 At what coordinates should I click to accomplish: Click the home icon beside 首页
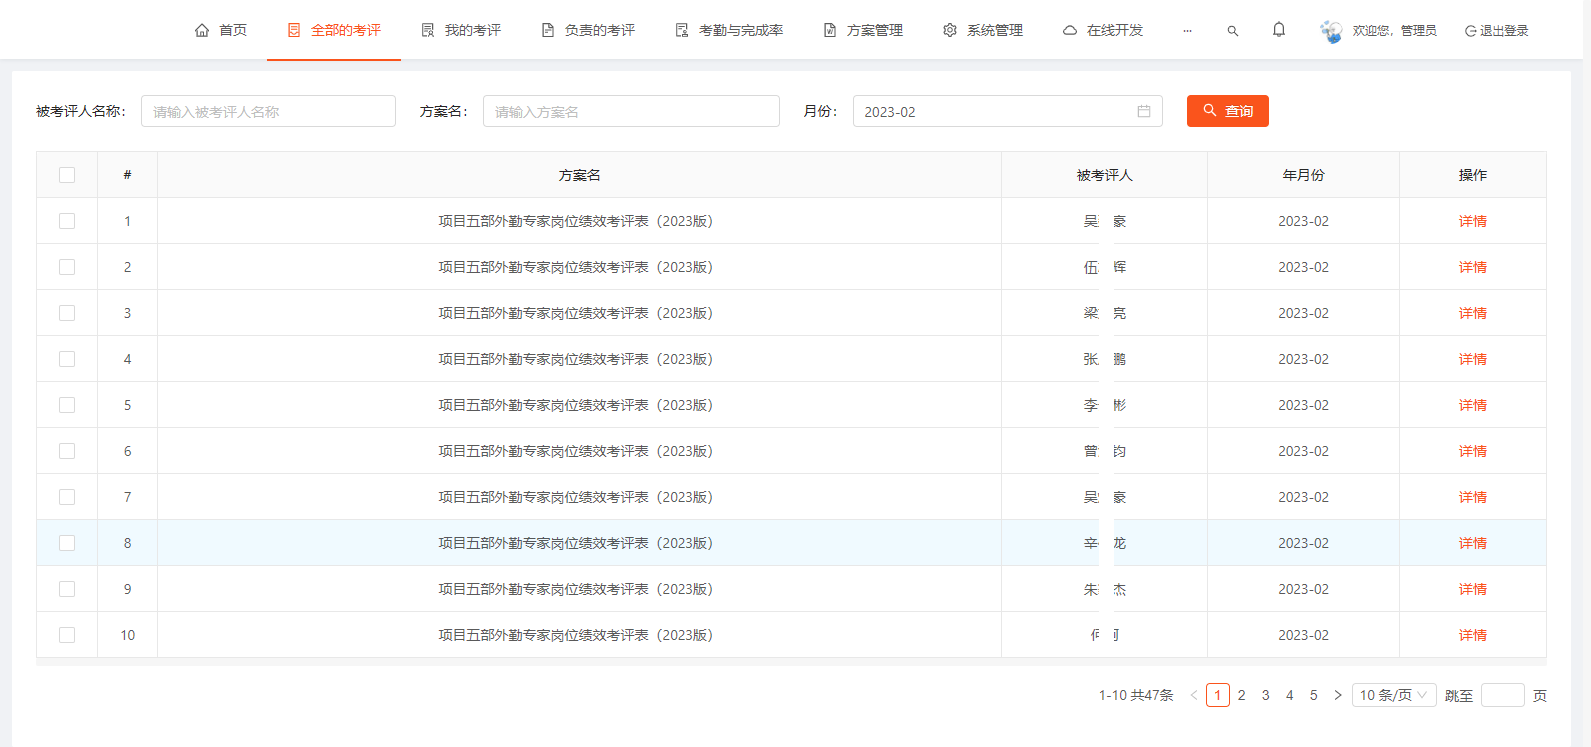tap(202, 31)
